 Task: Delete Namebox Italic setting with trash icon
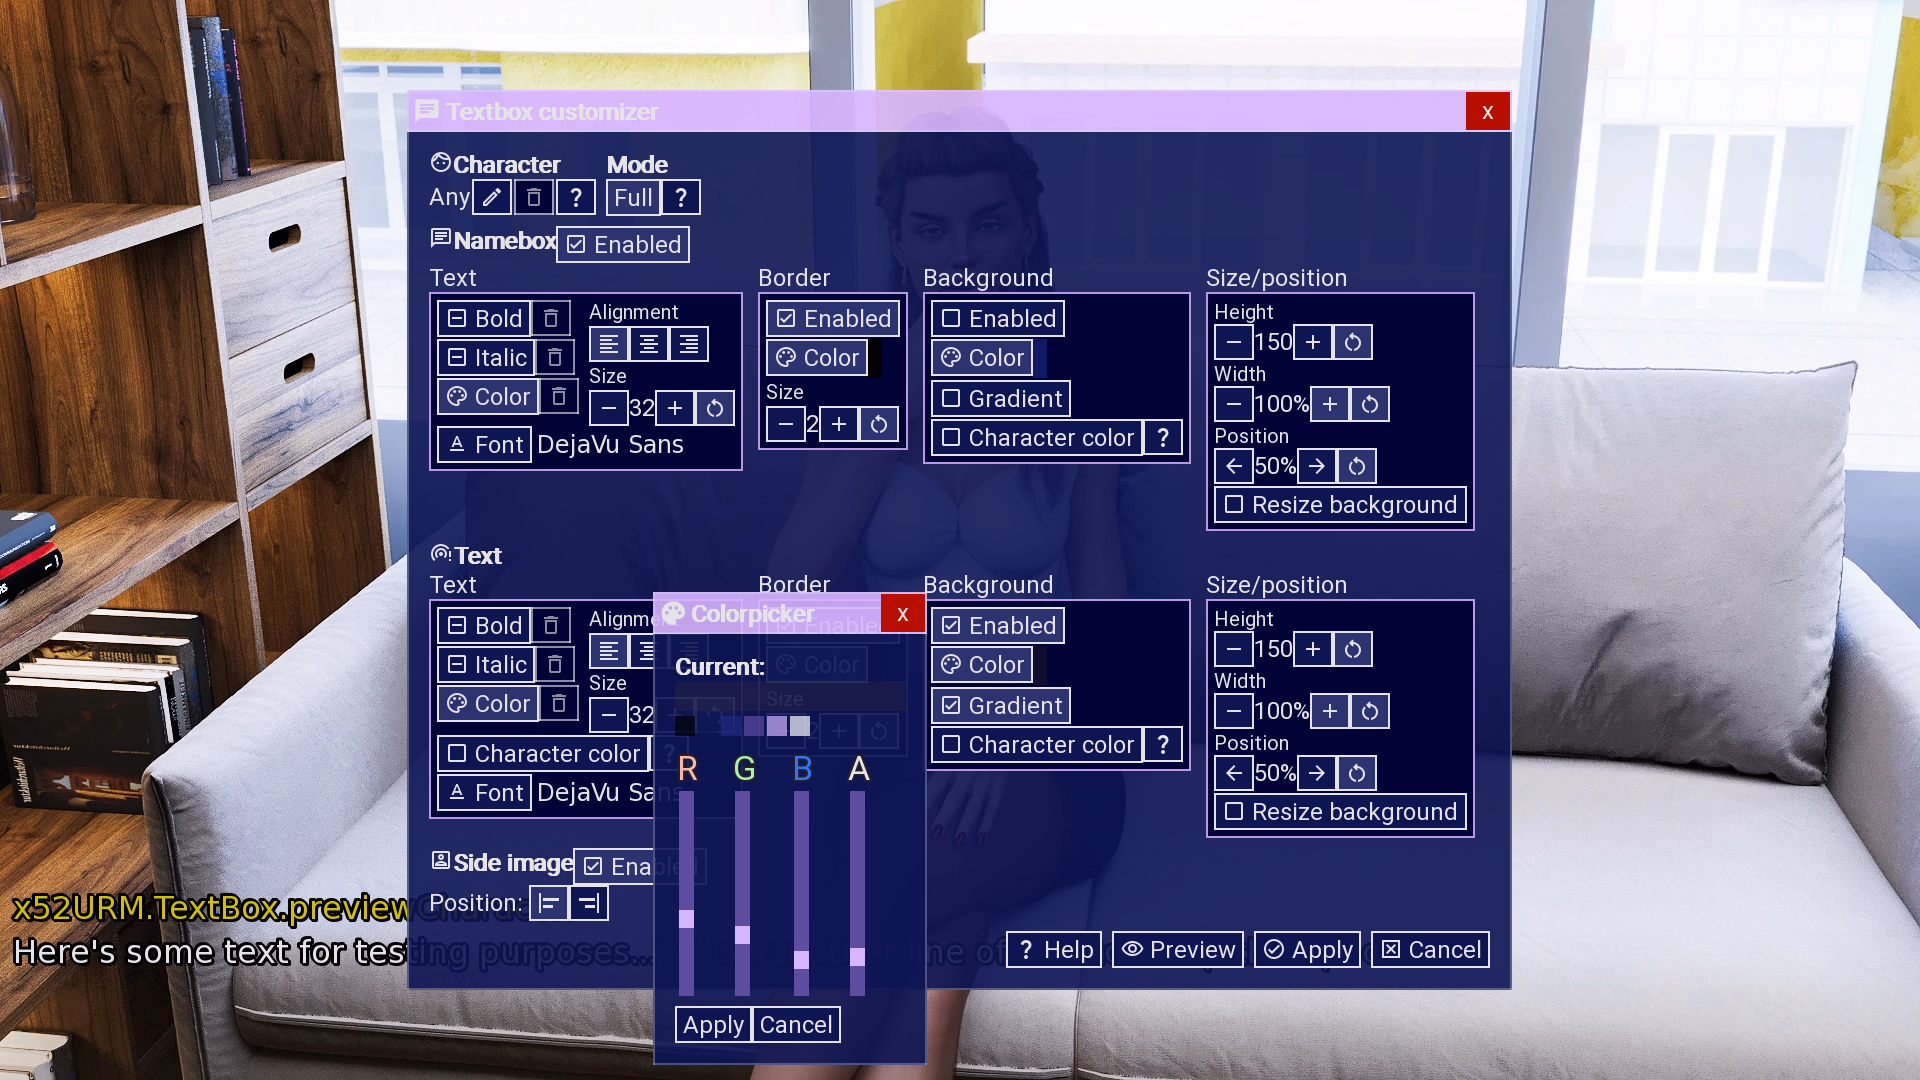coord(555,358)
